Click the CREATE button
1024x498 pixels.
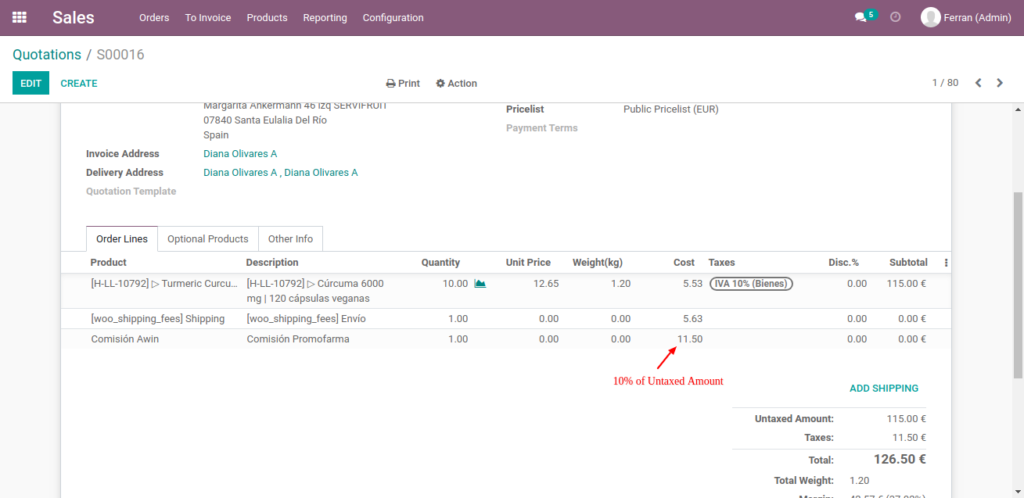coord(79,84)
